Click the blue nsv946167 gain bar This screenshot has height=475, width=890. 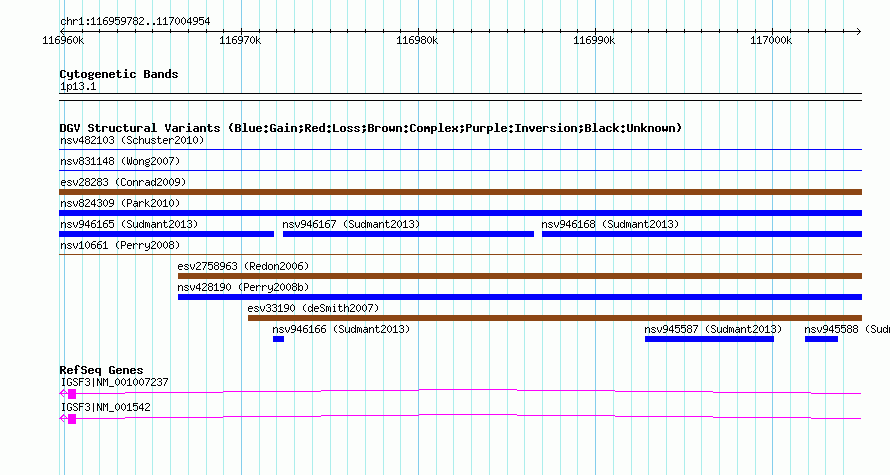tap(408, 234)
